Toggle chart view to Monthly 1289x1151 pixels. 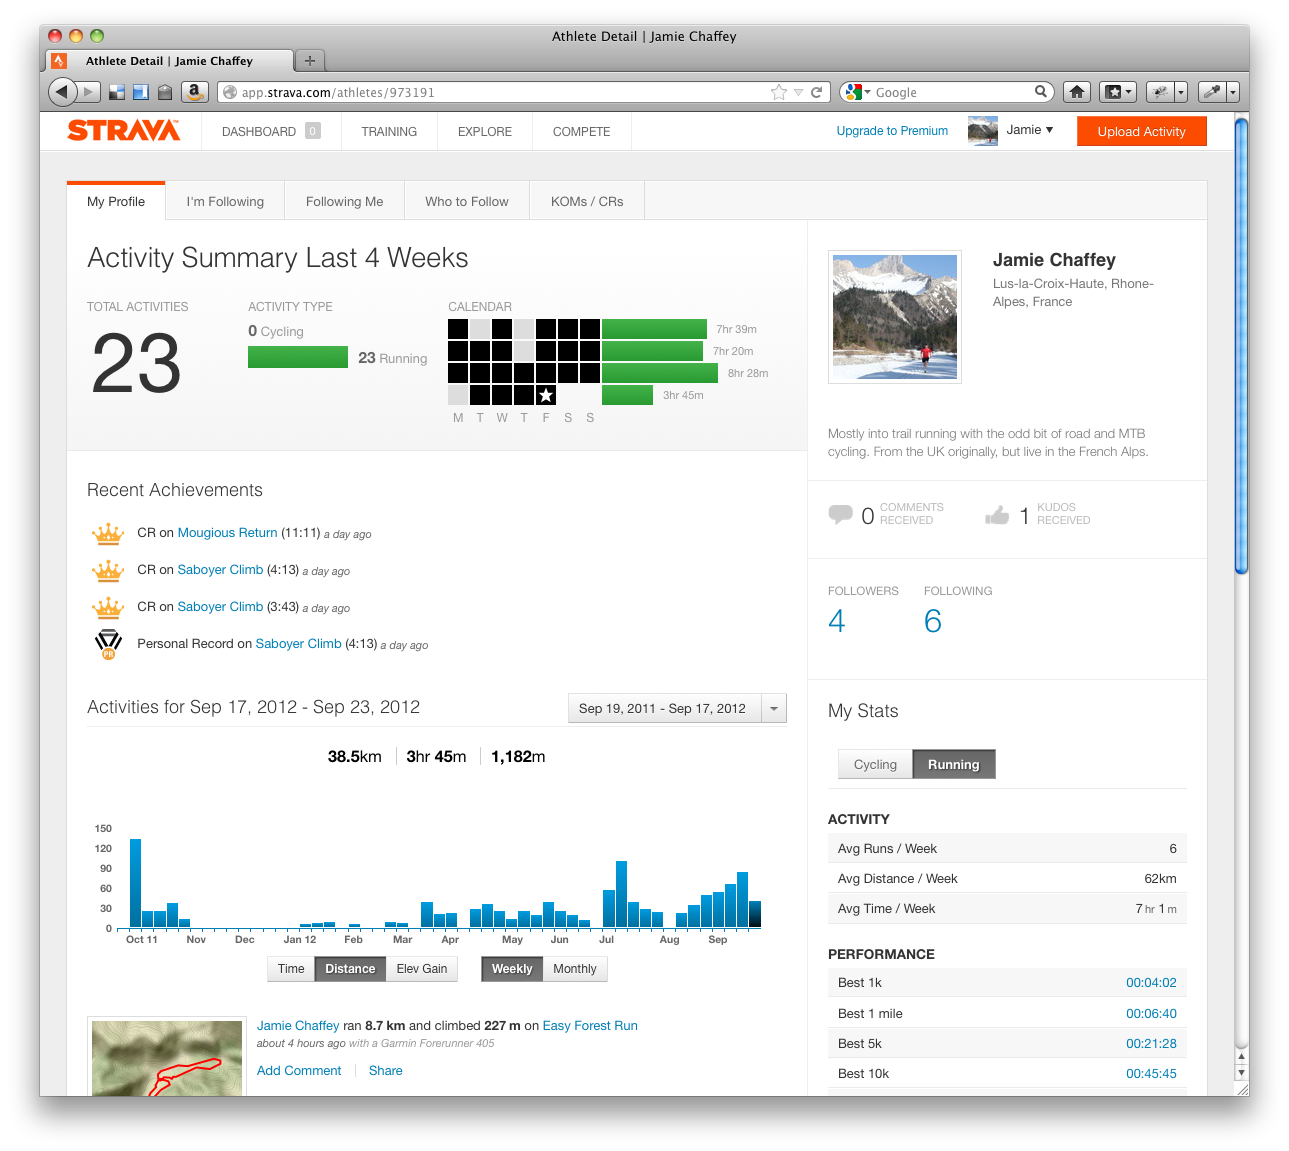tap(574, 968)
